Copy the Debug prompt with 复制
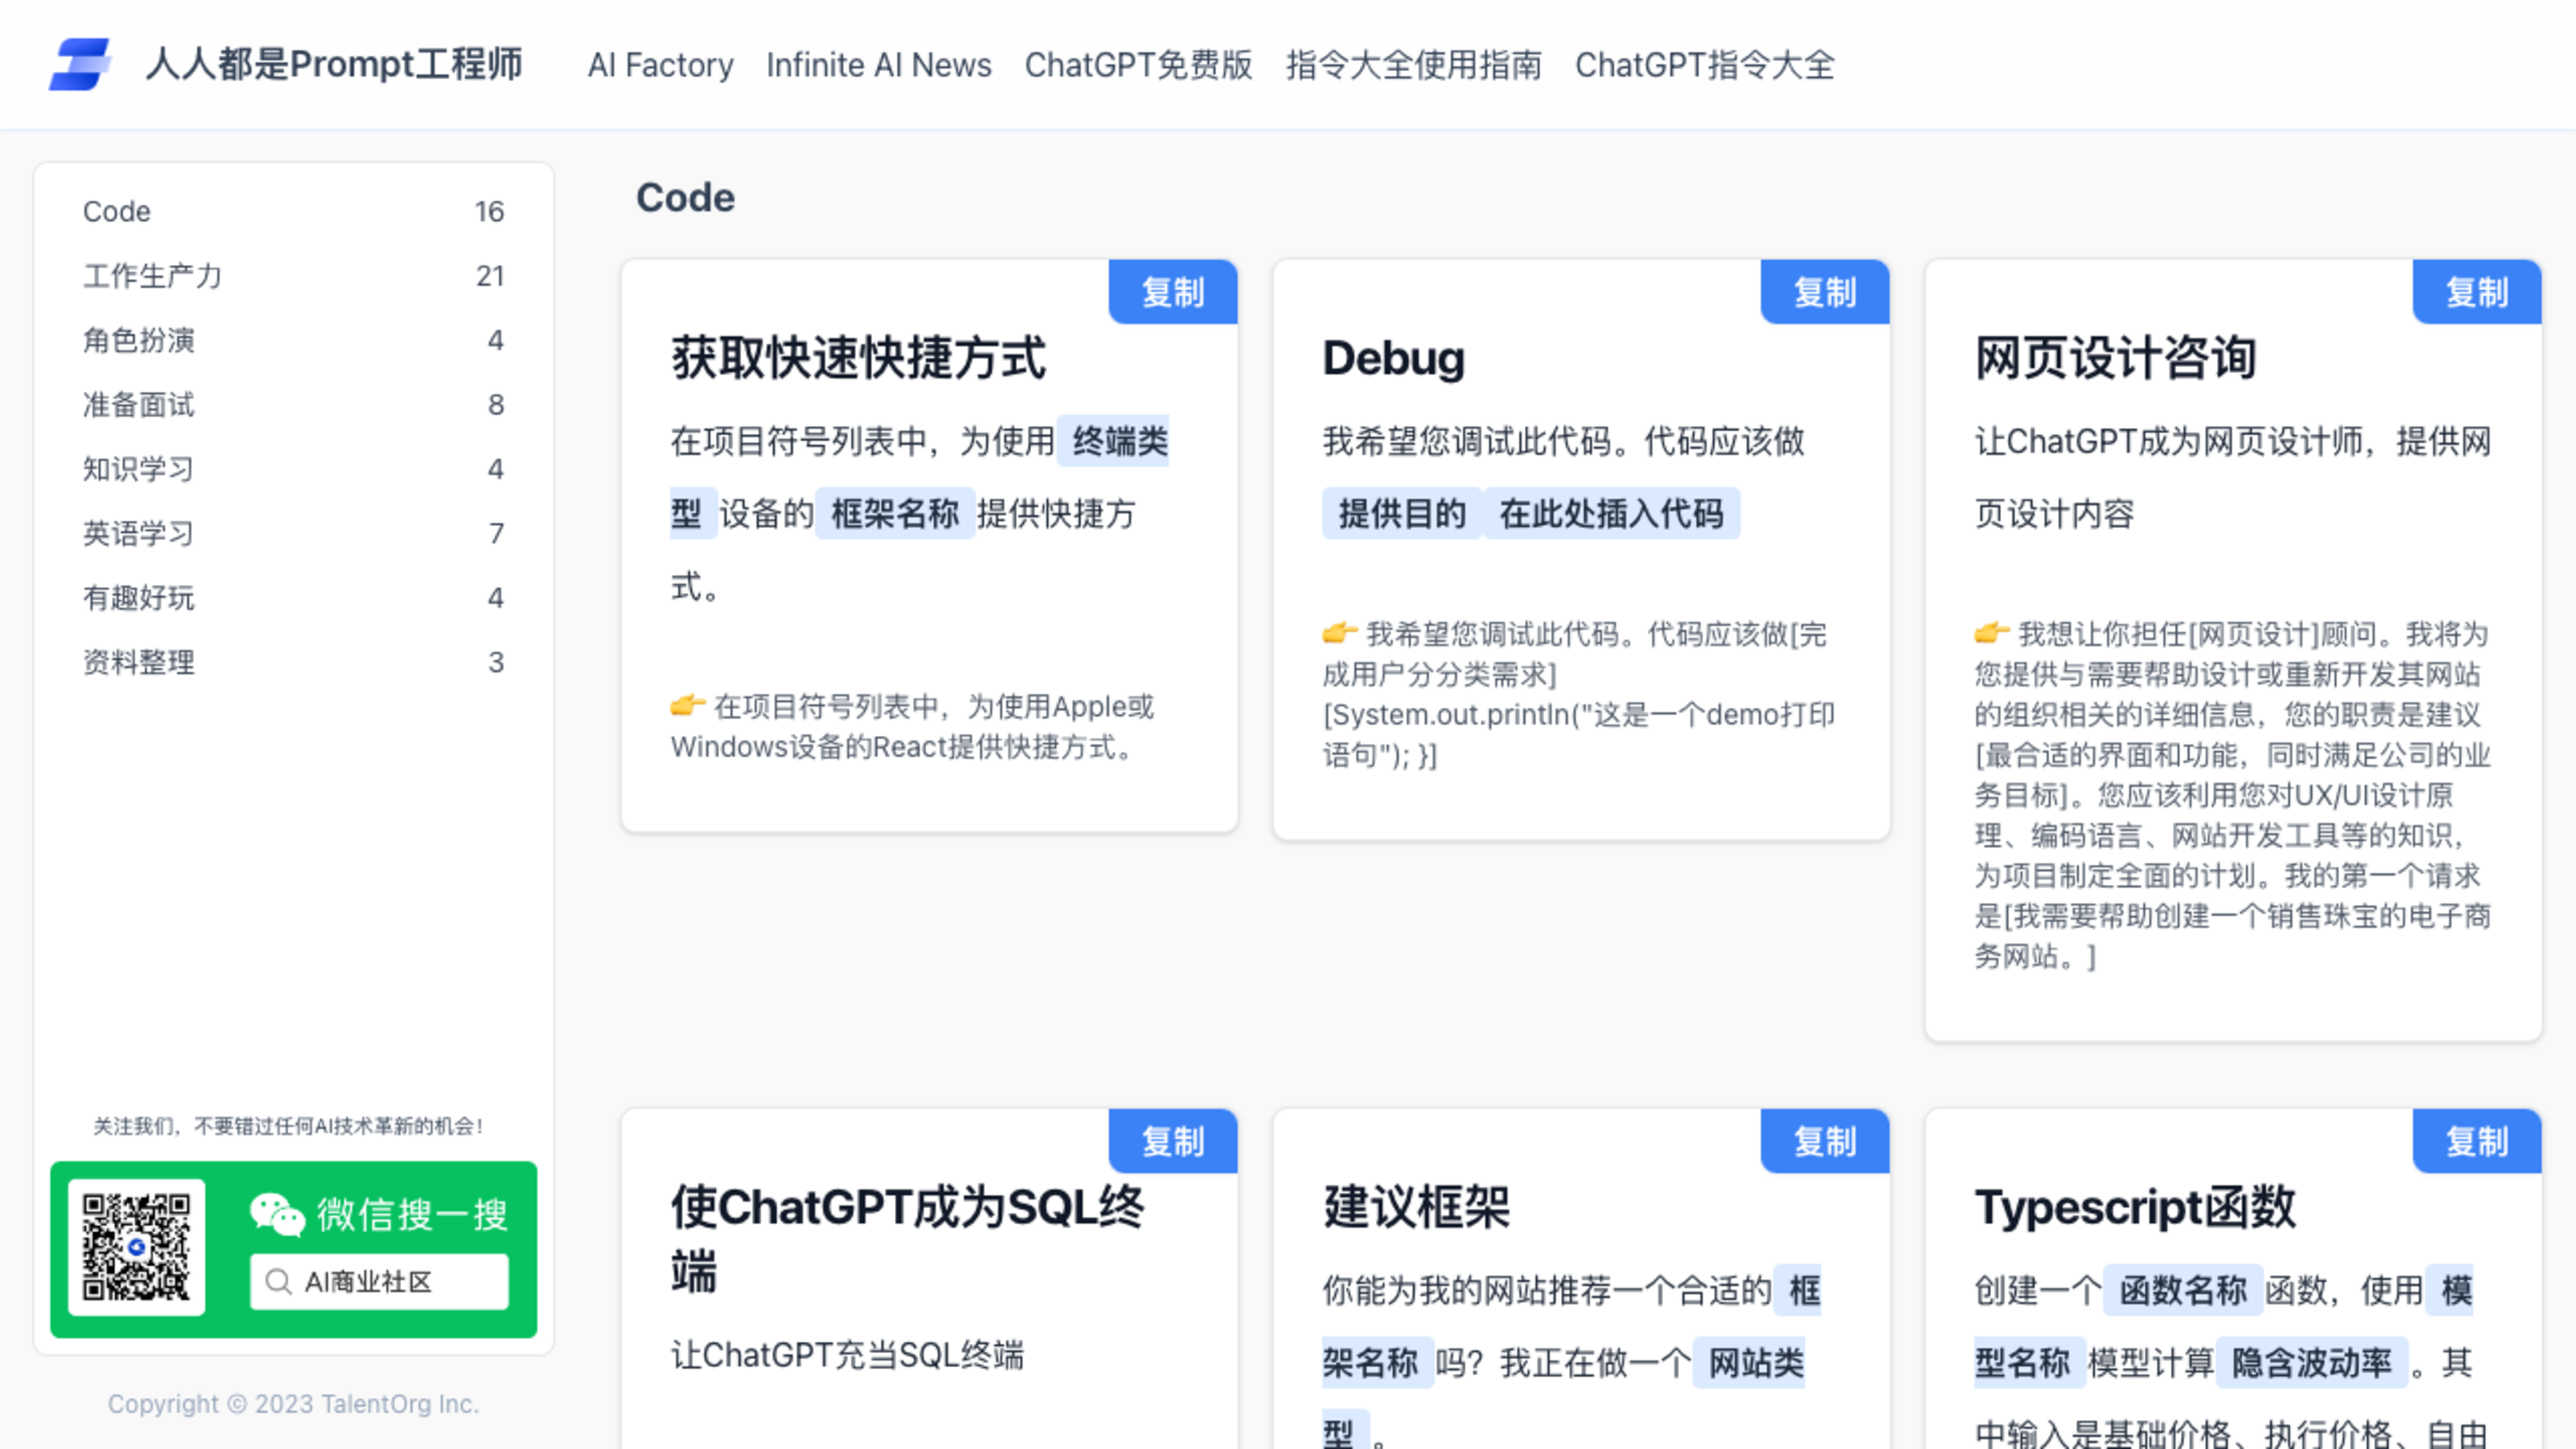Viewport: 2576px width, 1449px height. point(1825,292)
